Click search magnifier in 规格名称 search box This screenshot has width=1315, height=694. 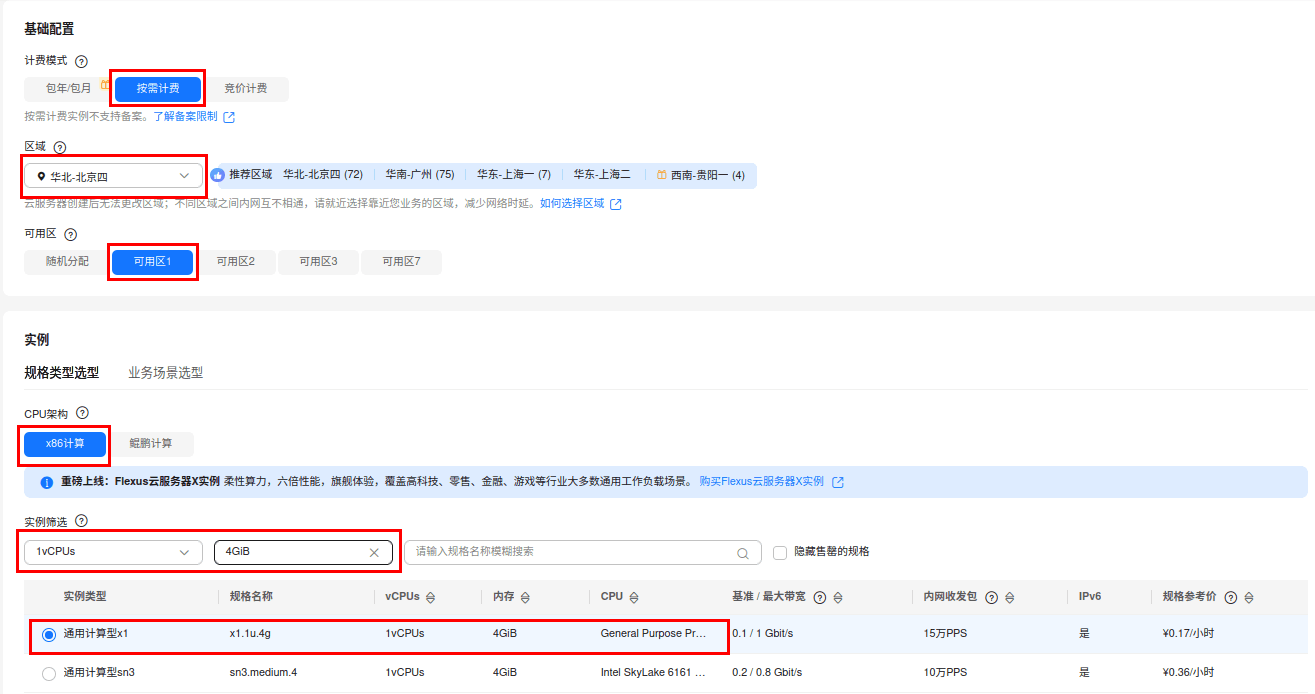point(743,553)
